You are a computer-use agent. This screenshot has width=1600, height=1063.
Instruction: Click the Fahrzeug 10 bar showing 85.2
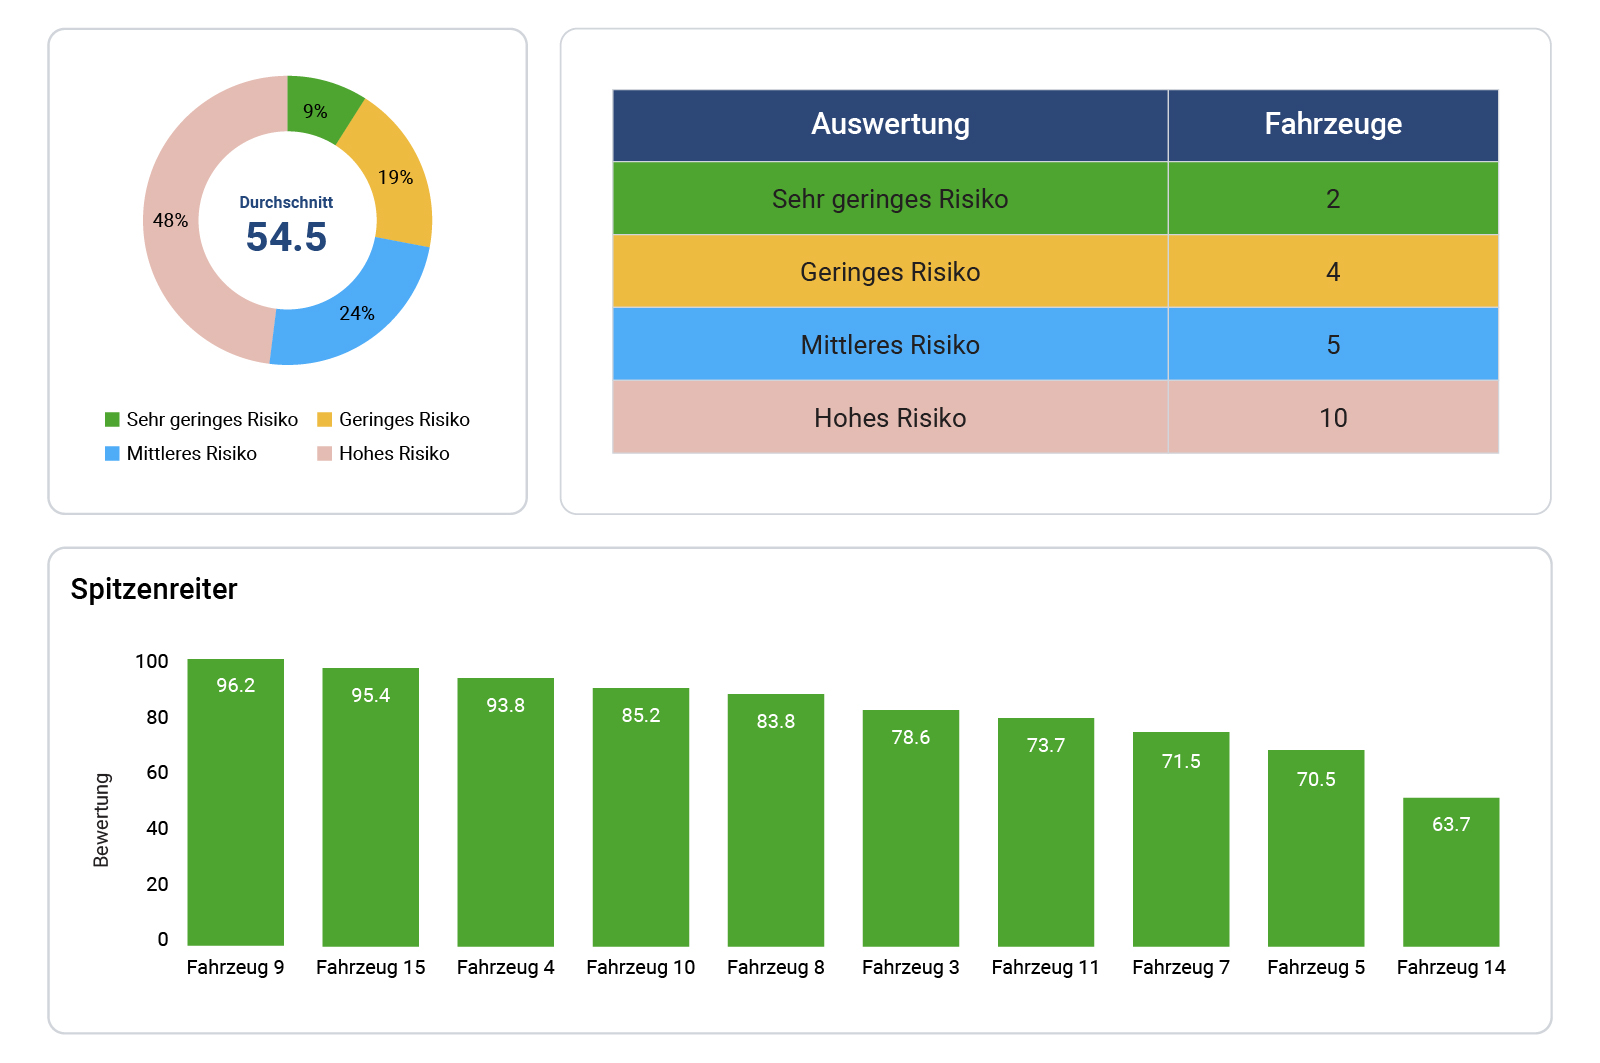coord(641,817)
